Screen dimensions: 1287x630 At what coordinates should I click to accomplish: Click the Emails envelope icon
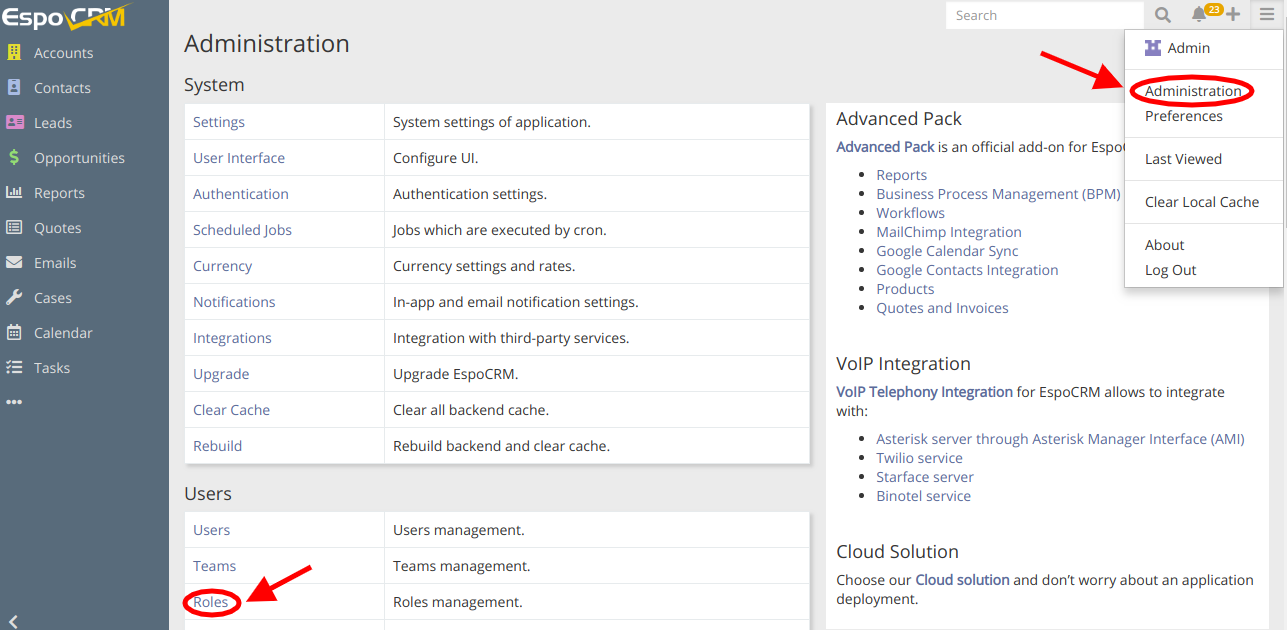(x=14, y=263)
